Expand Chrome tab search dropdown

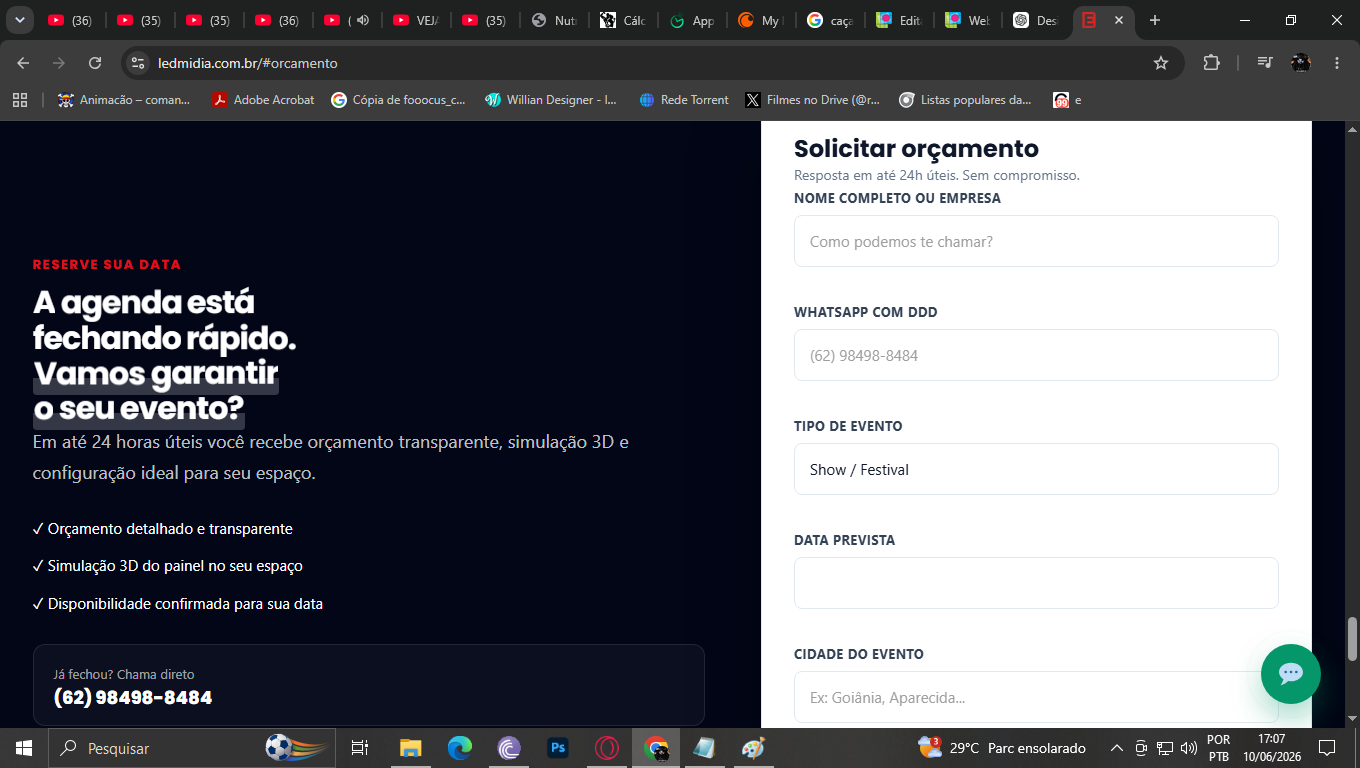click(x=19, y=20)
